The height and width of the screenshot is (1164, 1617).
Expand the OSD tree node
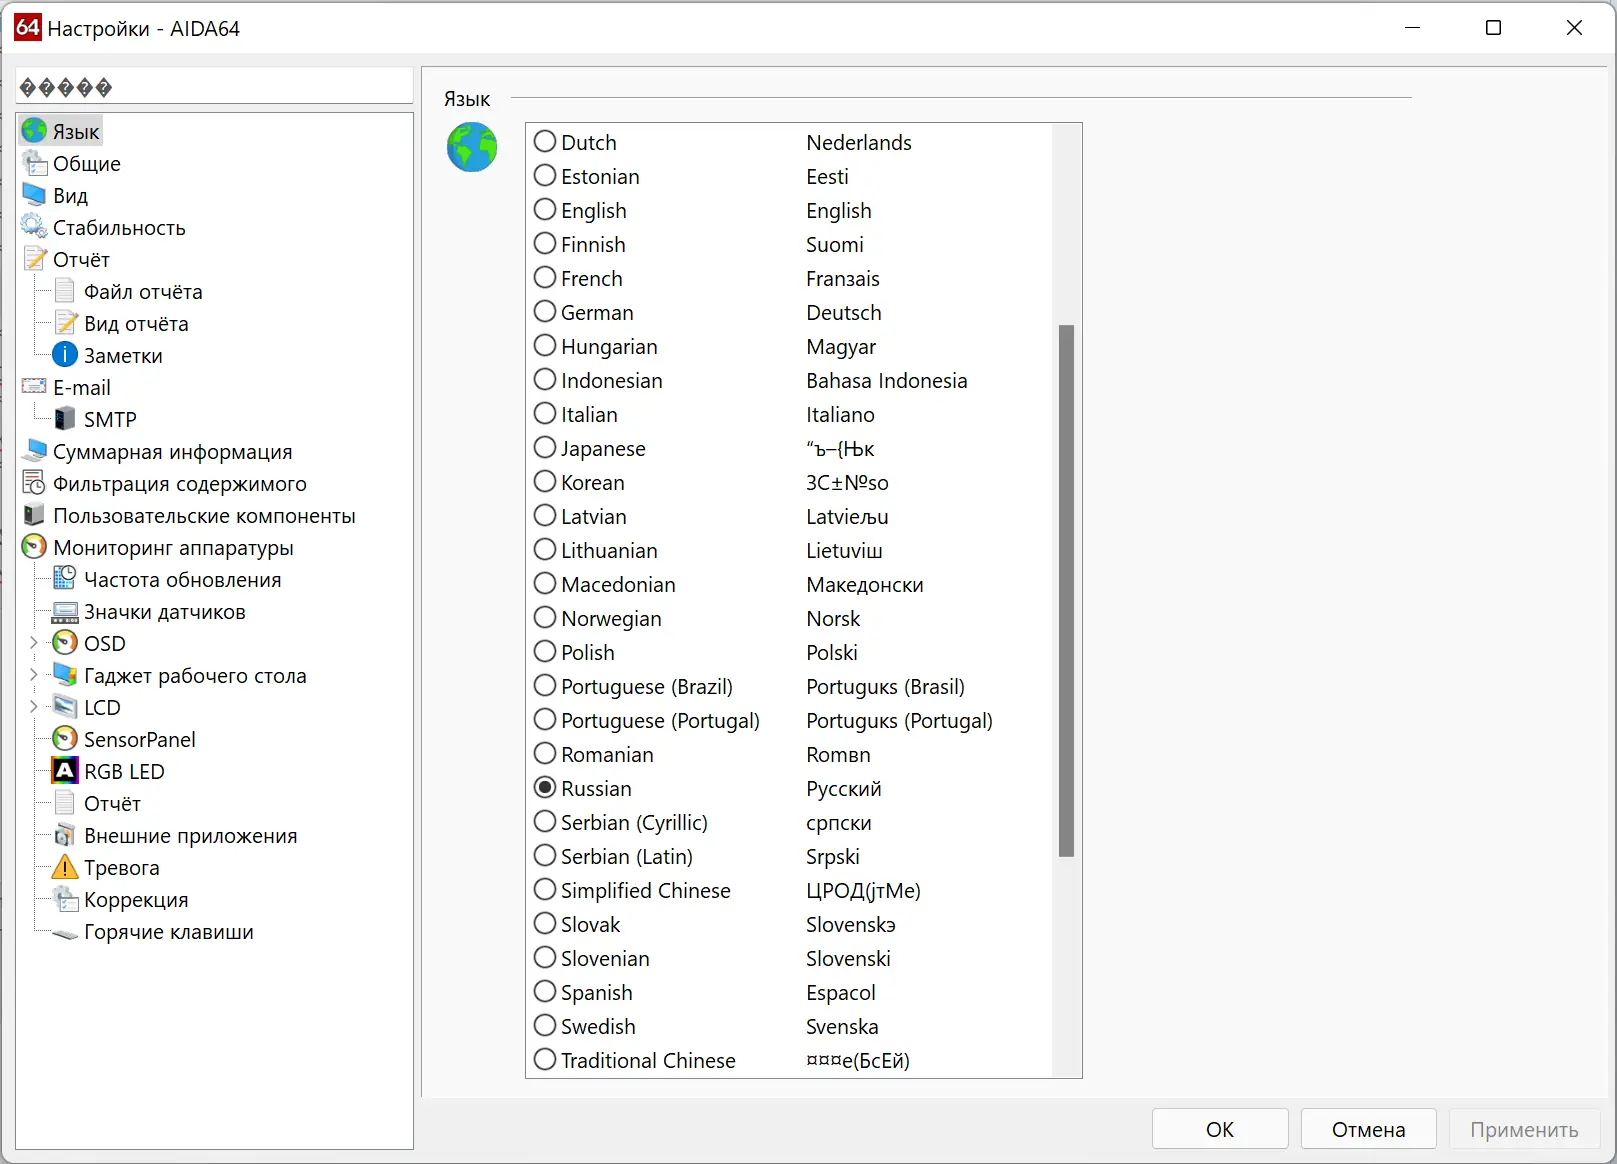pos(33,643)
